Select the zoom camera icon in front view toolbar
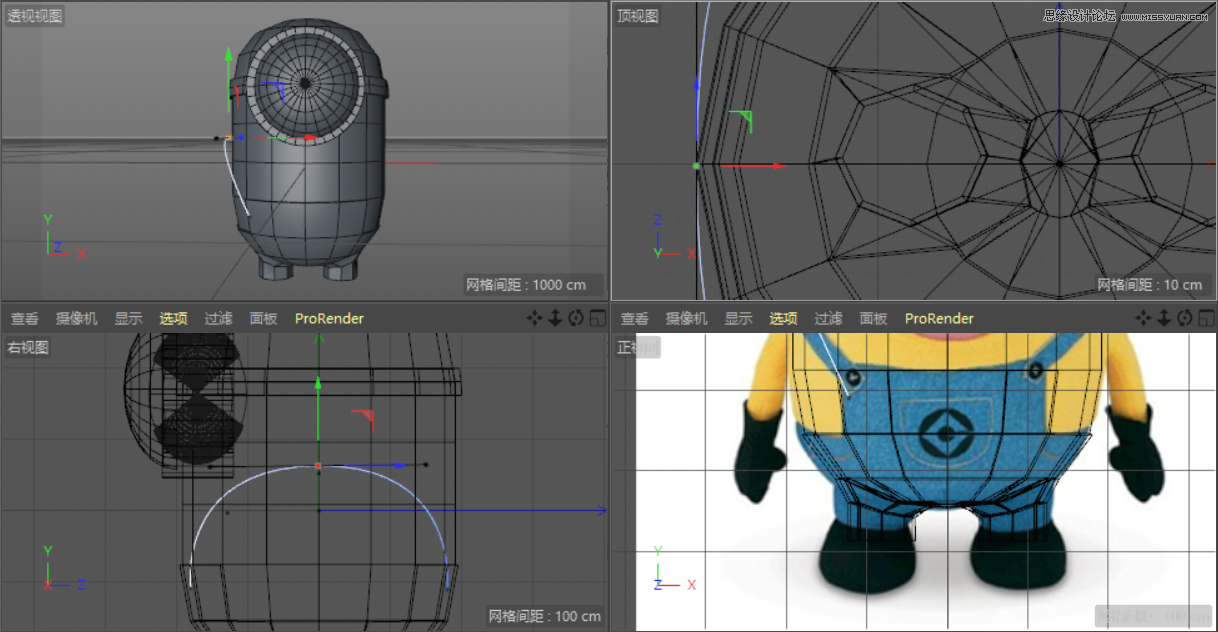 point(1164,318)
